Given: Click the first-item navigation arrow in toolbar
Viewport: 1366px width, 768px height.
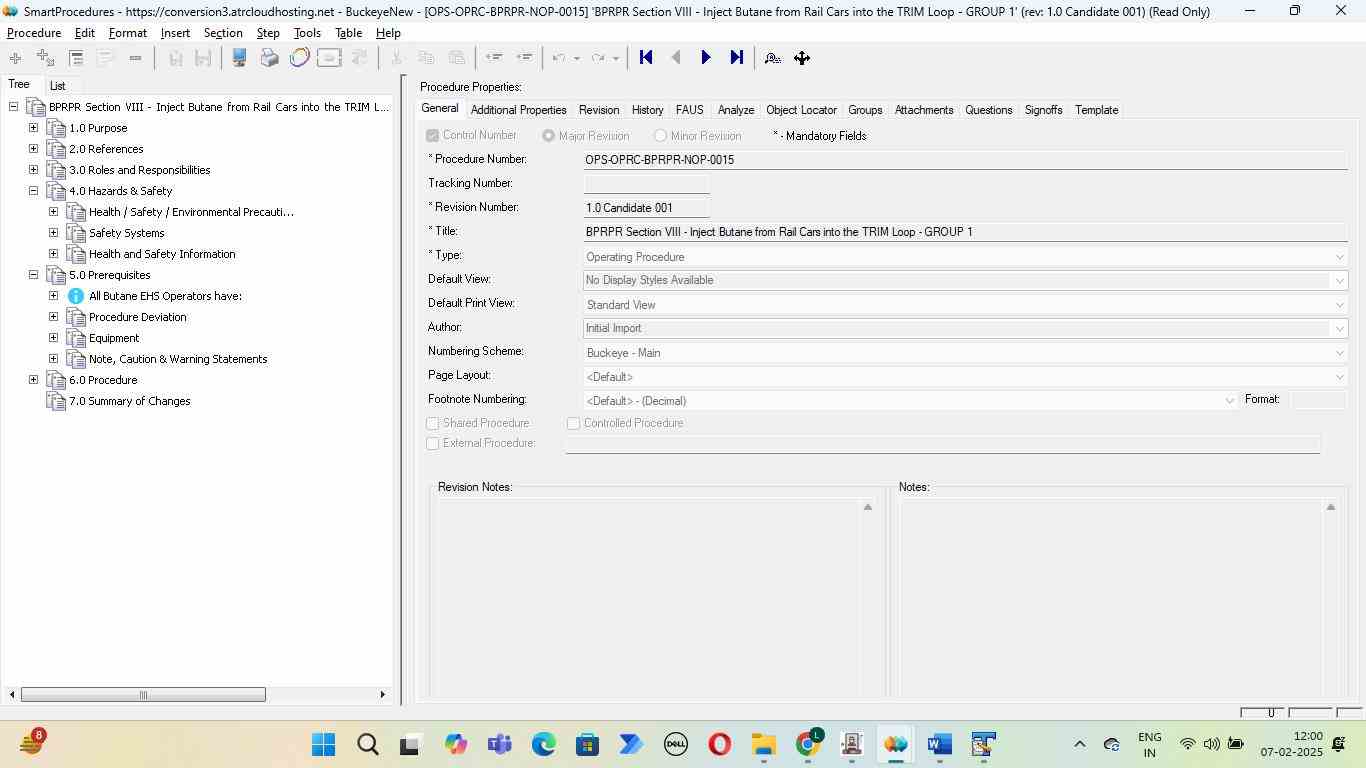Looking at the screenshot, I should pos(646,58).
